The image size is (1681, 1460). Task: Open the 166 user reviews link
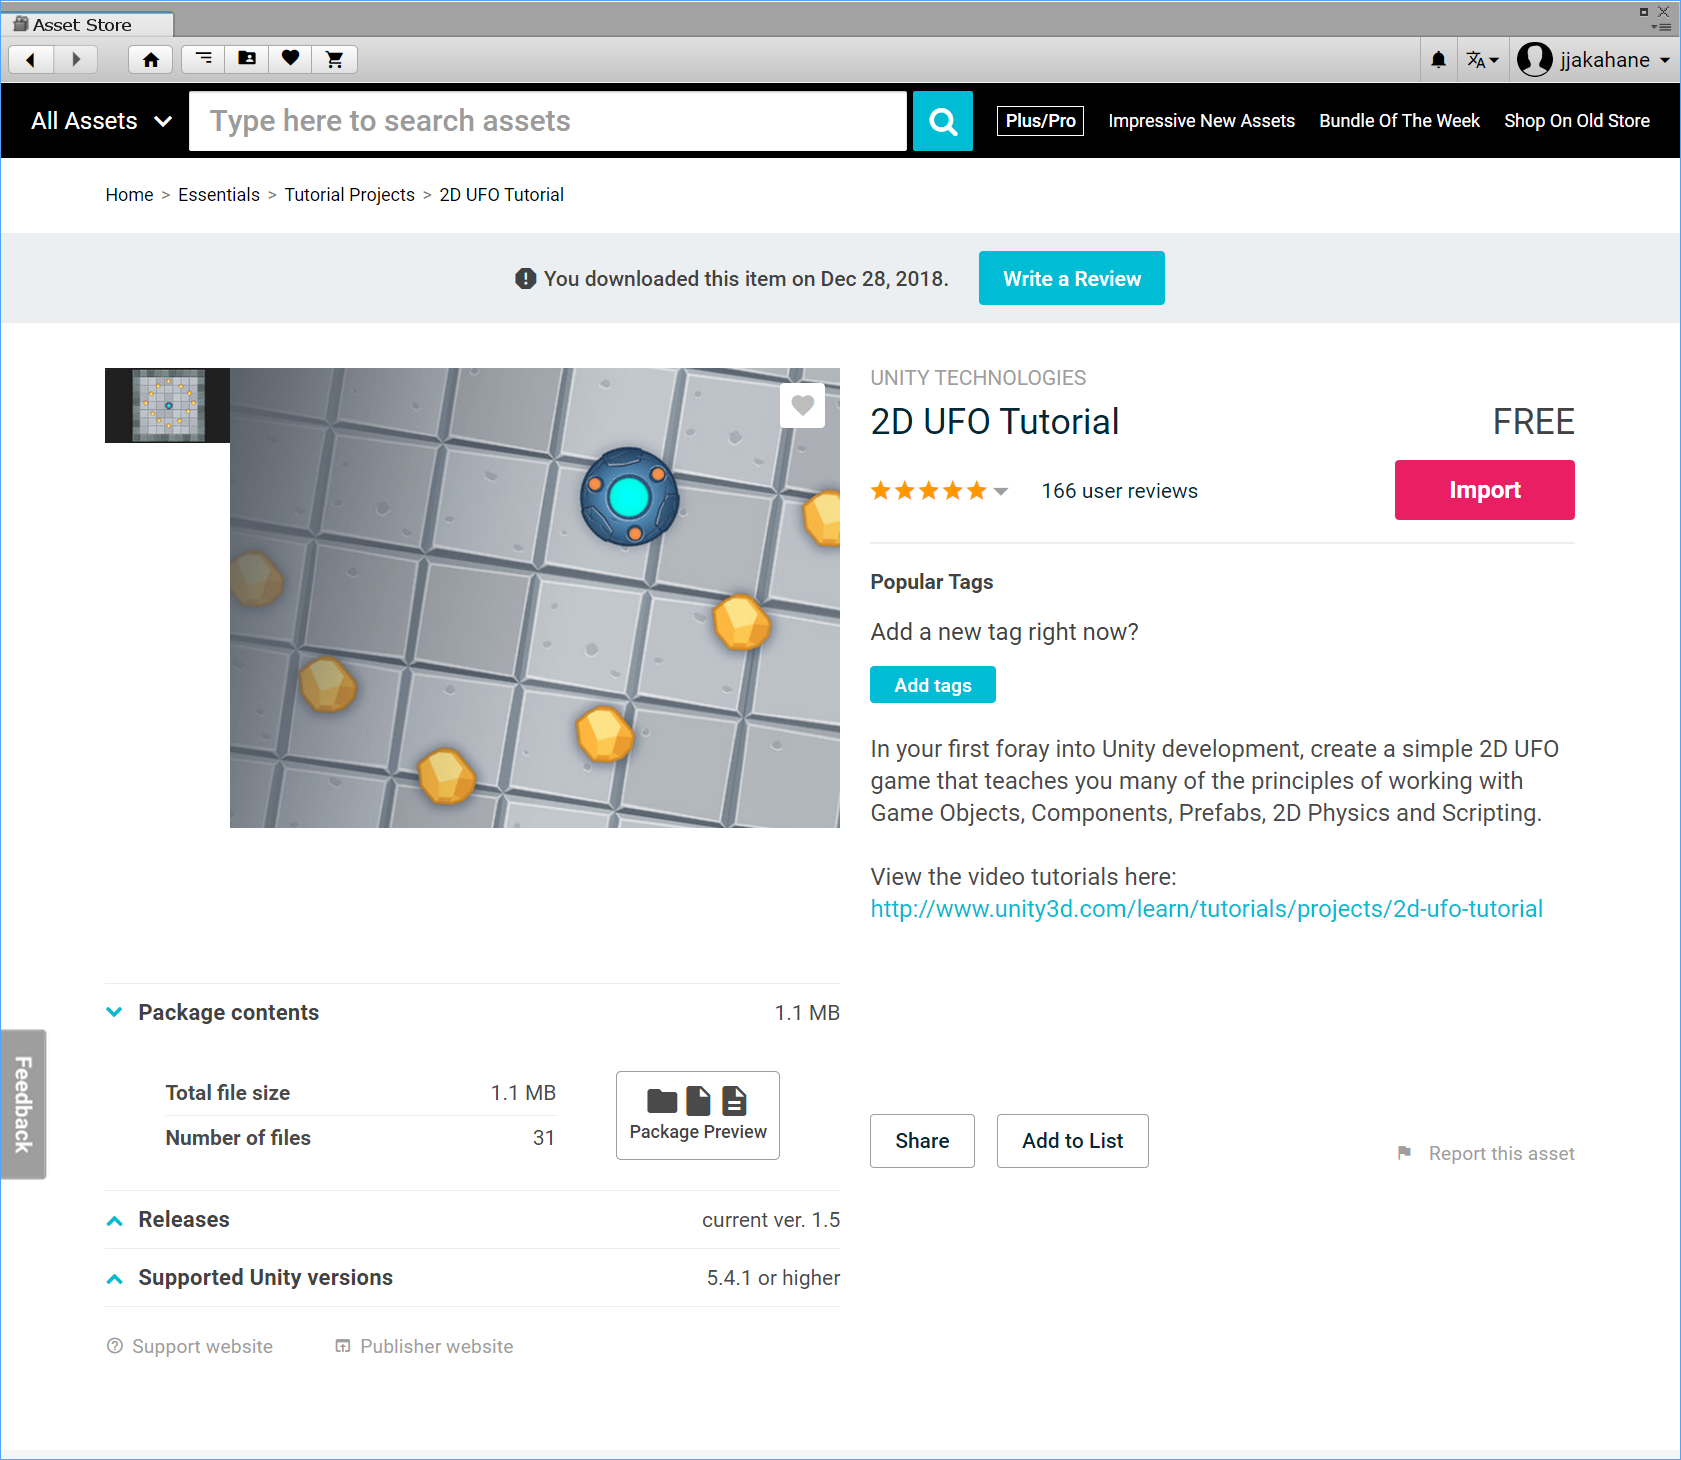point(1119,491)
